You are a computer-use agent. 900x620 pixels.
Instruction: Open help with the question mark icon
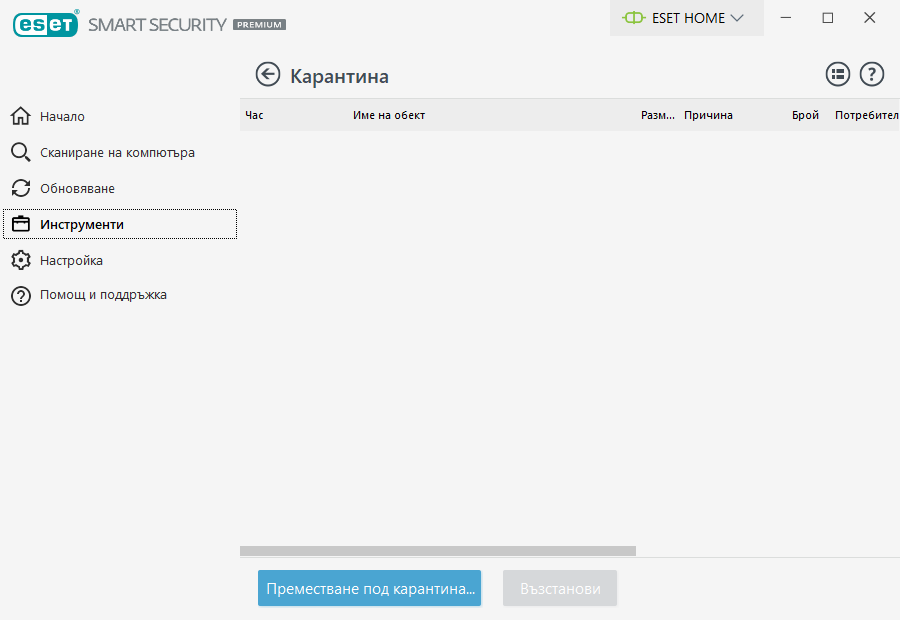[871, 75]
